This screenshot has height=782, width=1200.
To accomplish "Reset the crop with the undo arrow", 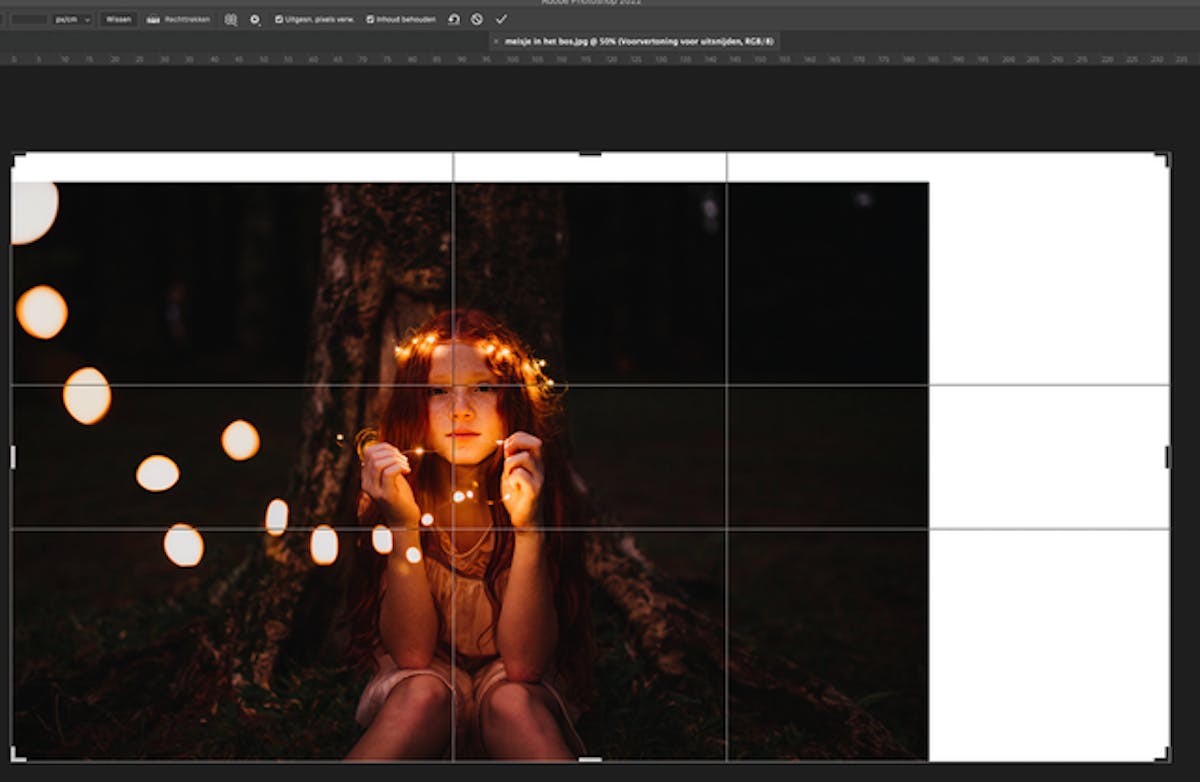I will pyautogui.click(x=454, y=19).
